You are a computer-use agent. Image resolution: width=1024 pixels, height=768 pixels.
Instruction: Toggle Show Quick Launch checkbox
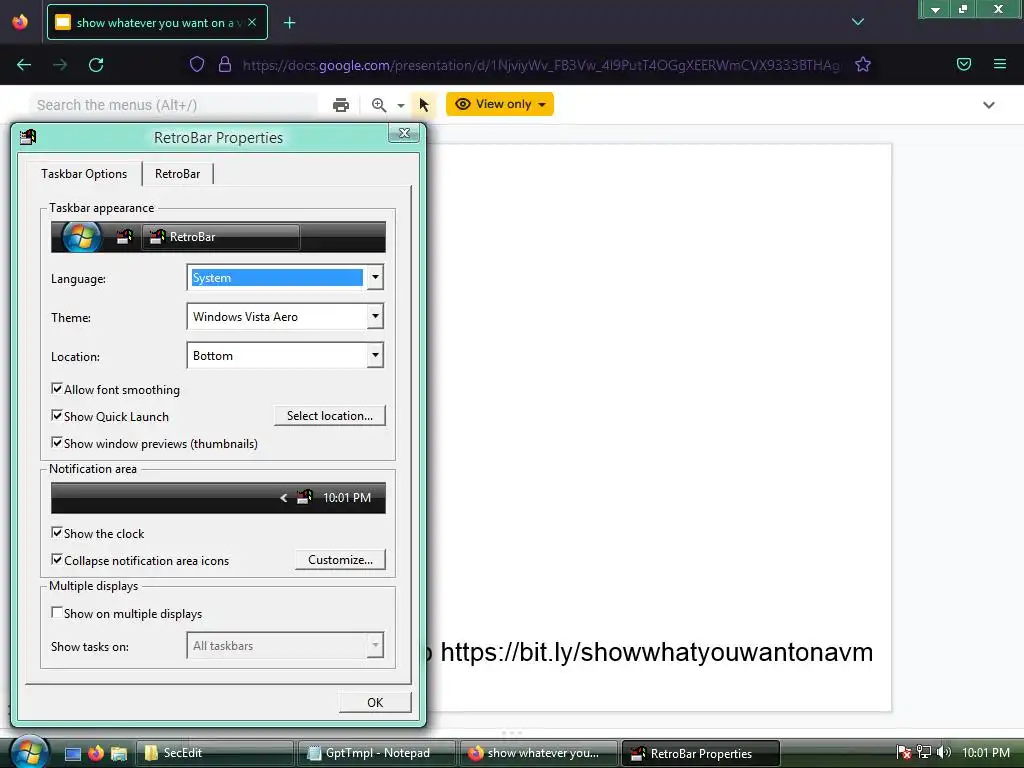pyautogui.click(x=57, y=415)
